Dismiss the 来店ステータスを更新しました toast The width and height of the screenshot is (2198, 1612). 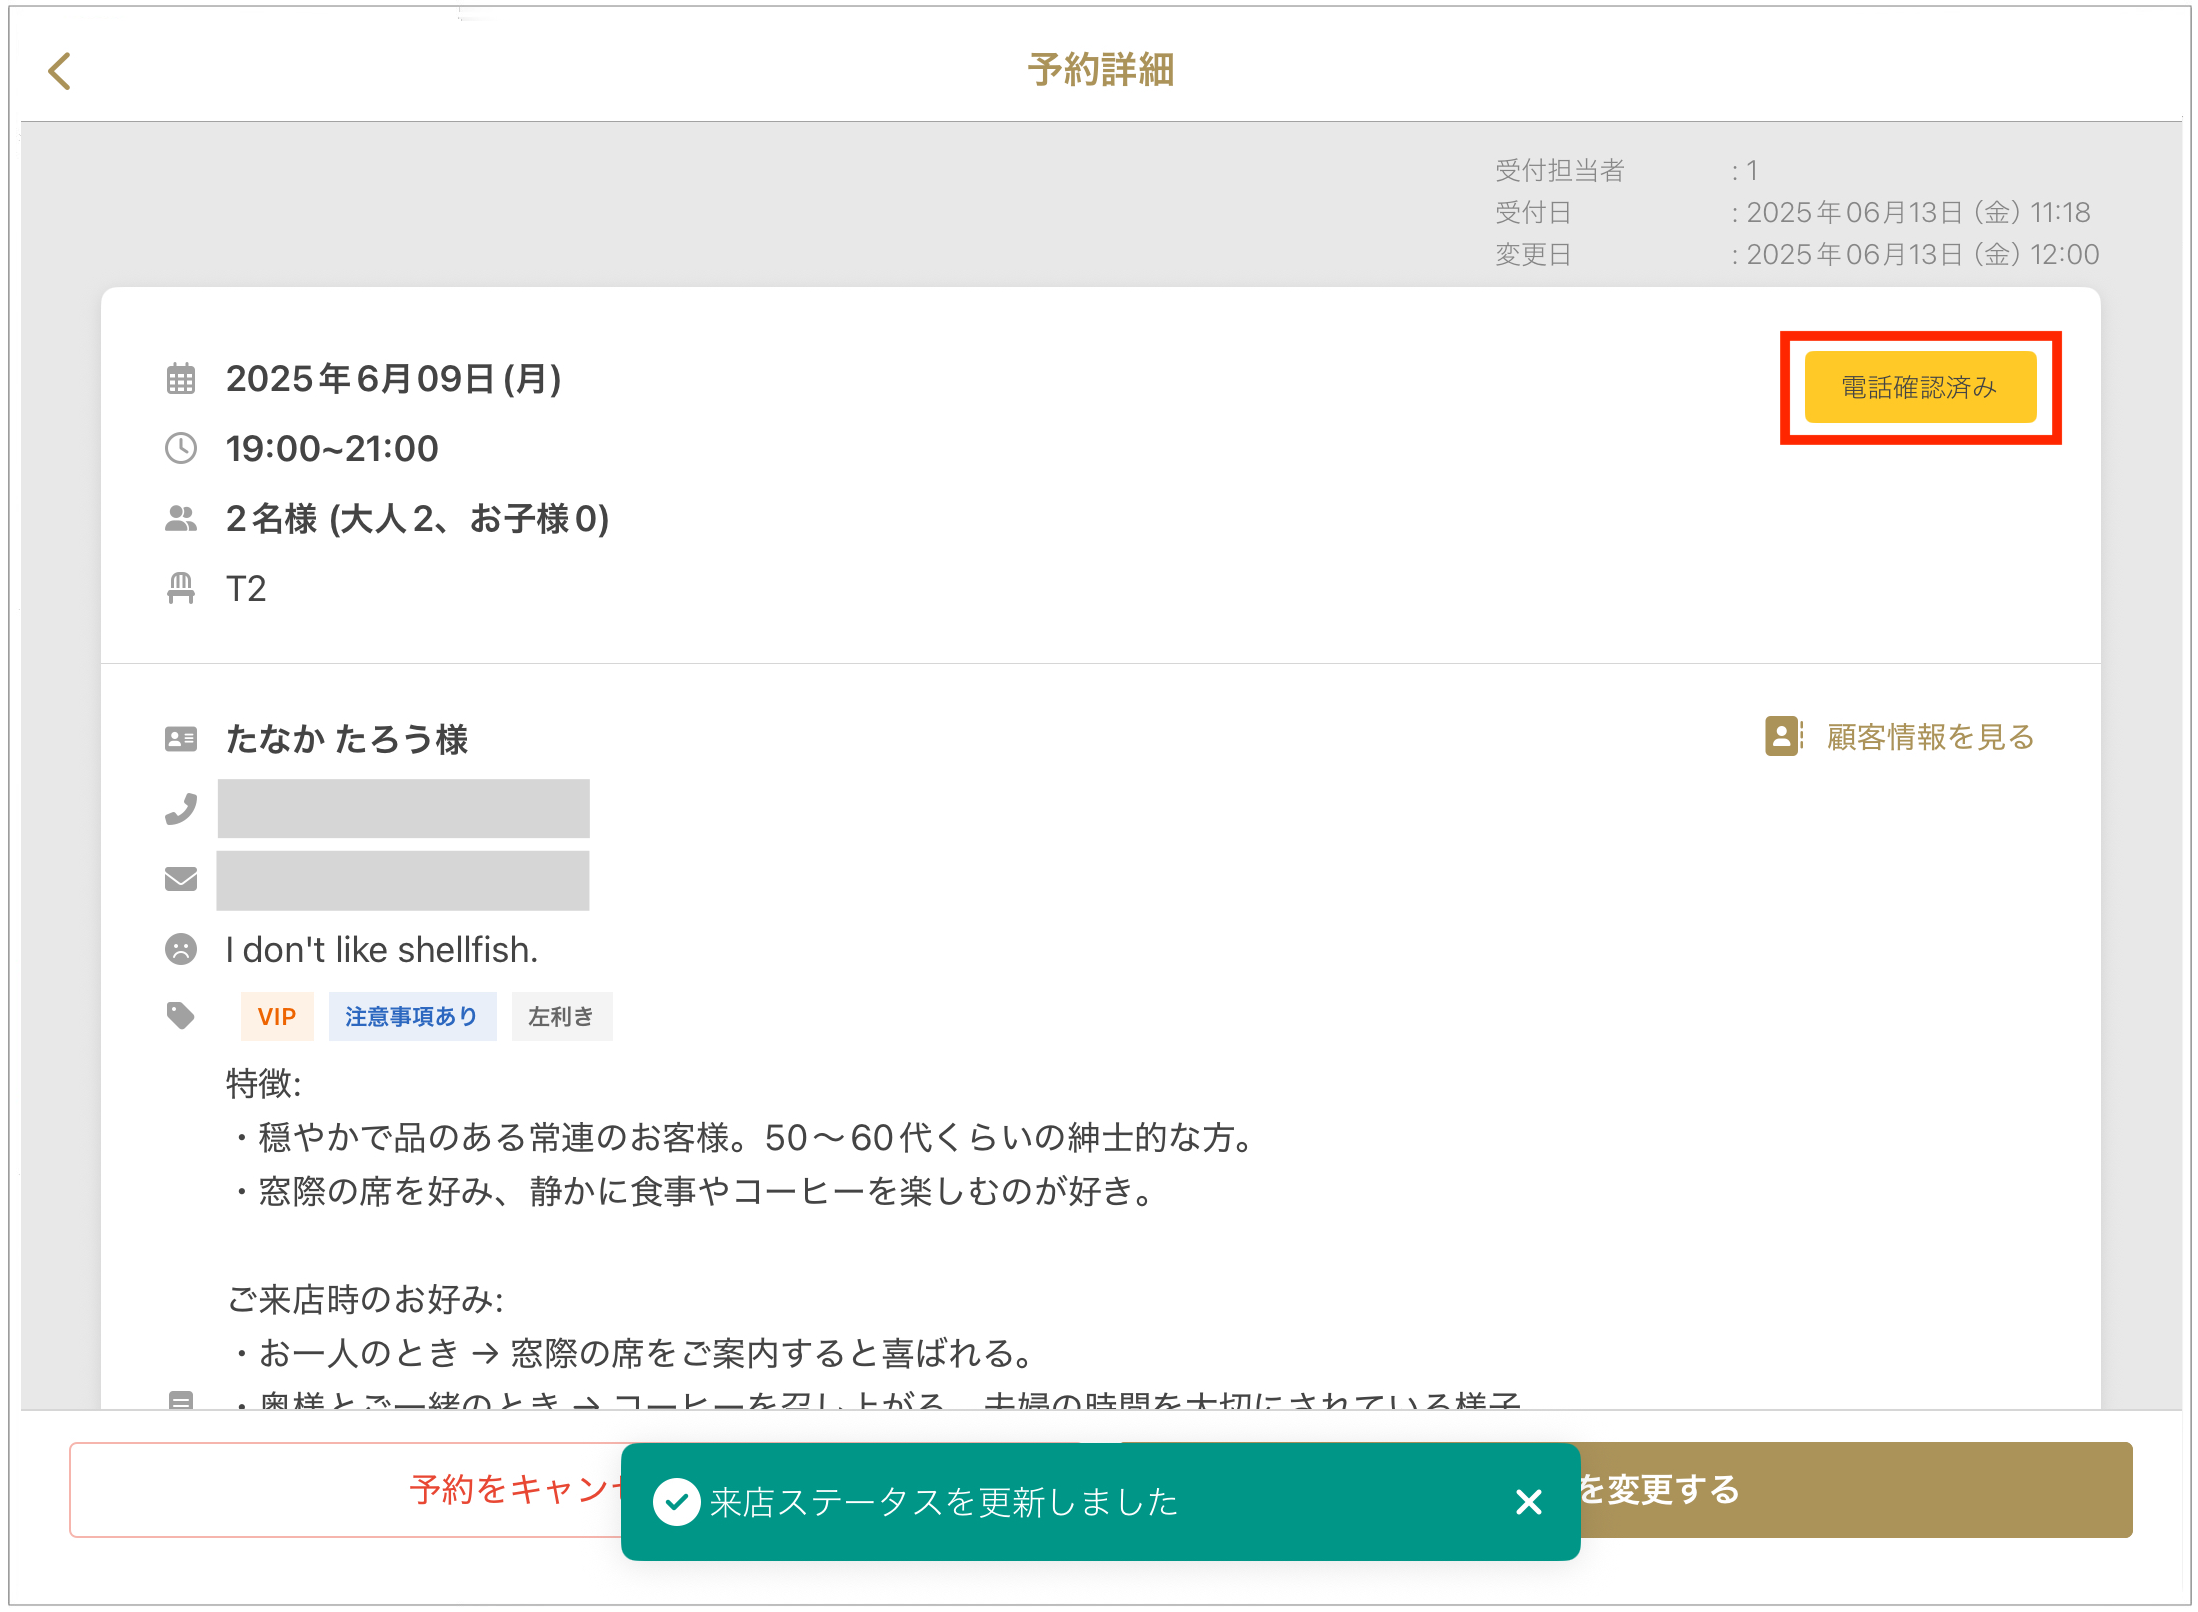coord(1528,1501)
